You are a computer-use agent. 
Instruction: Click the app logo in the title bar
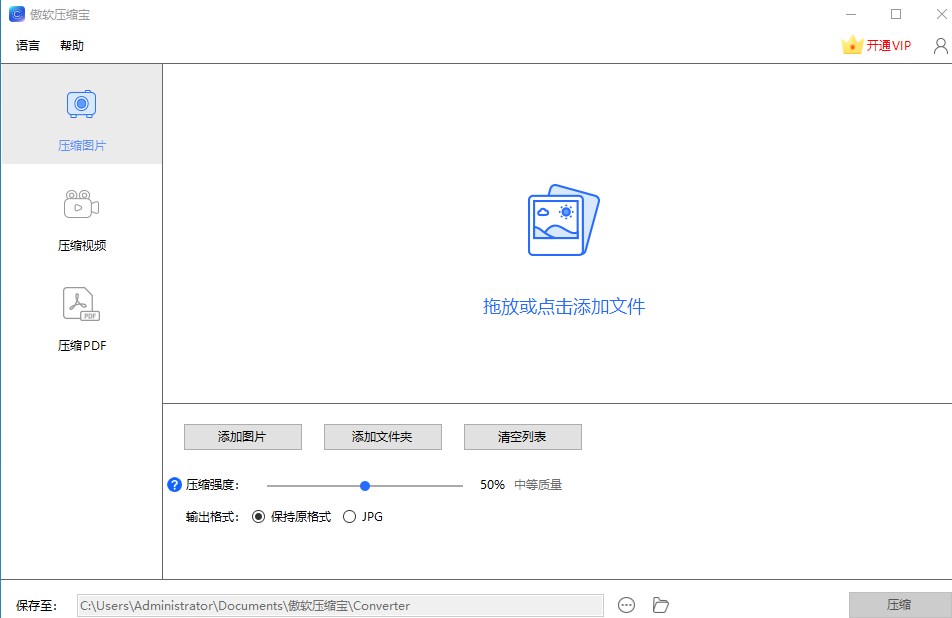point(14,14)
